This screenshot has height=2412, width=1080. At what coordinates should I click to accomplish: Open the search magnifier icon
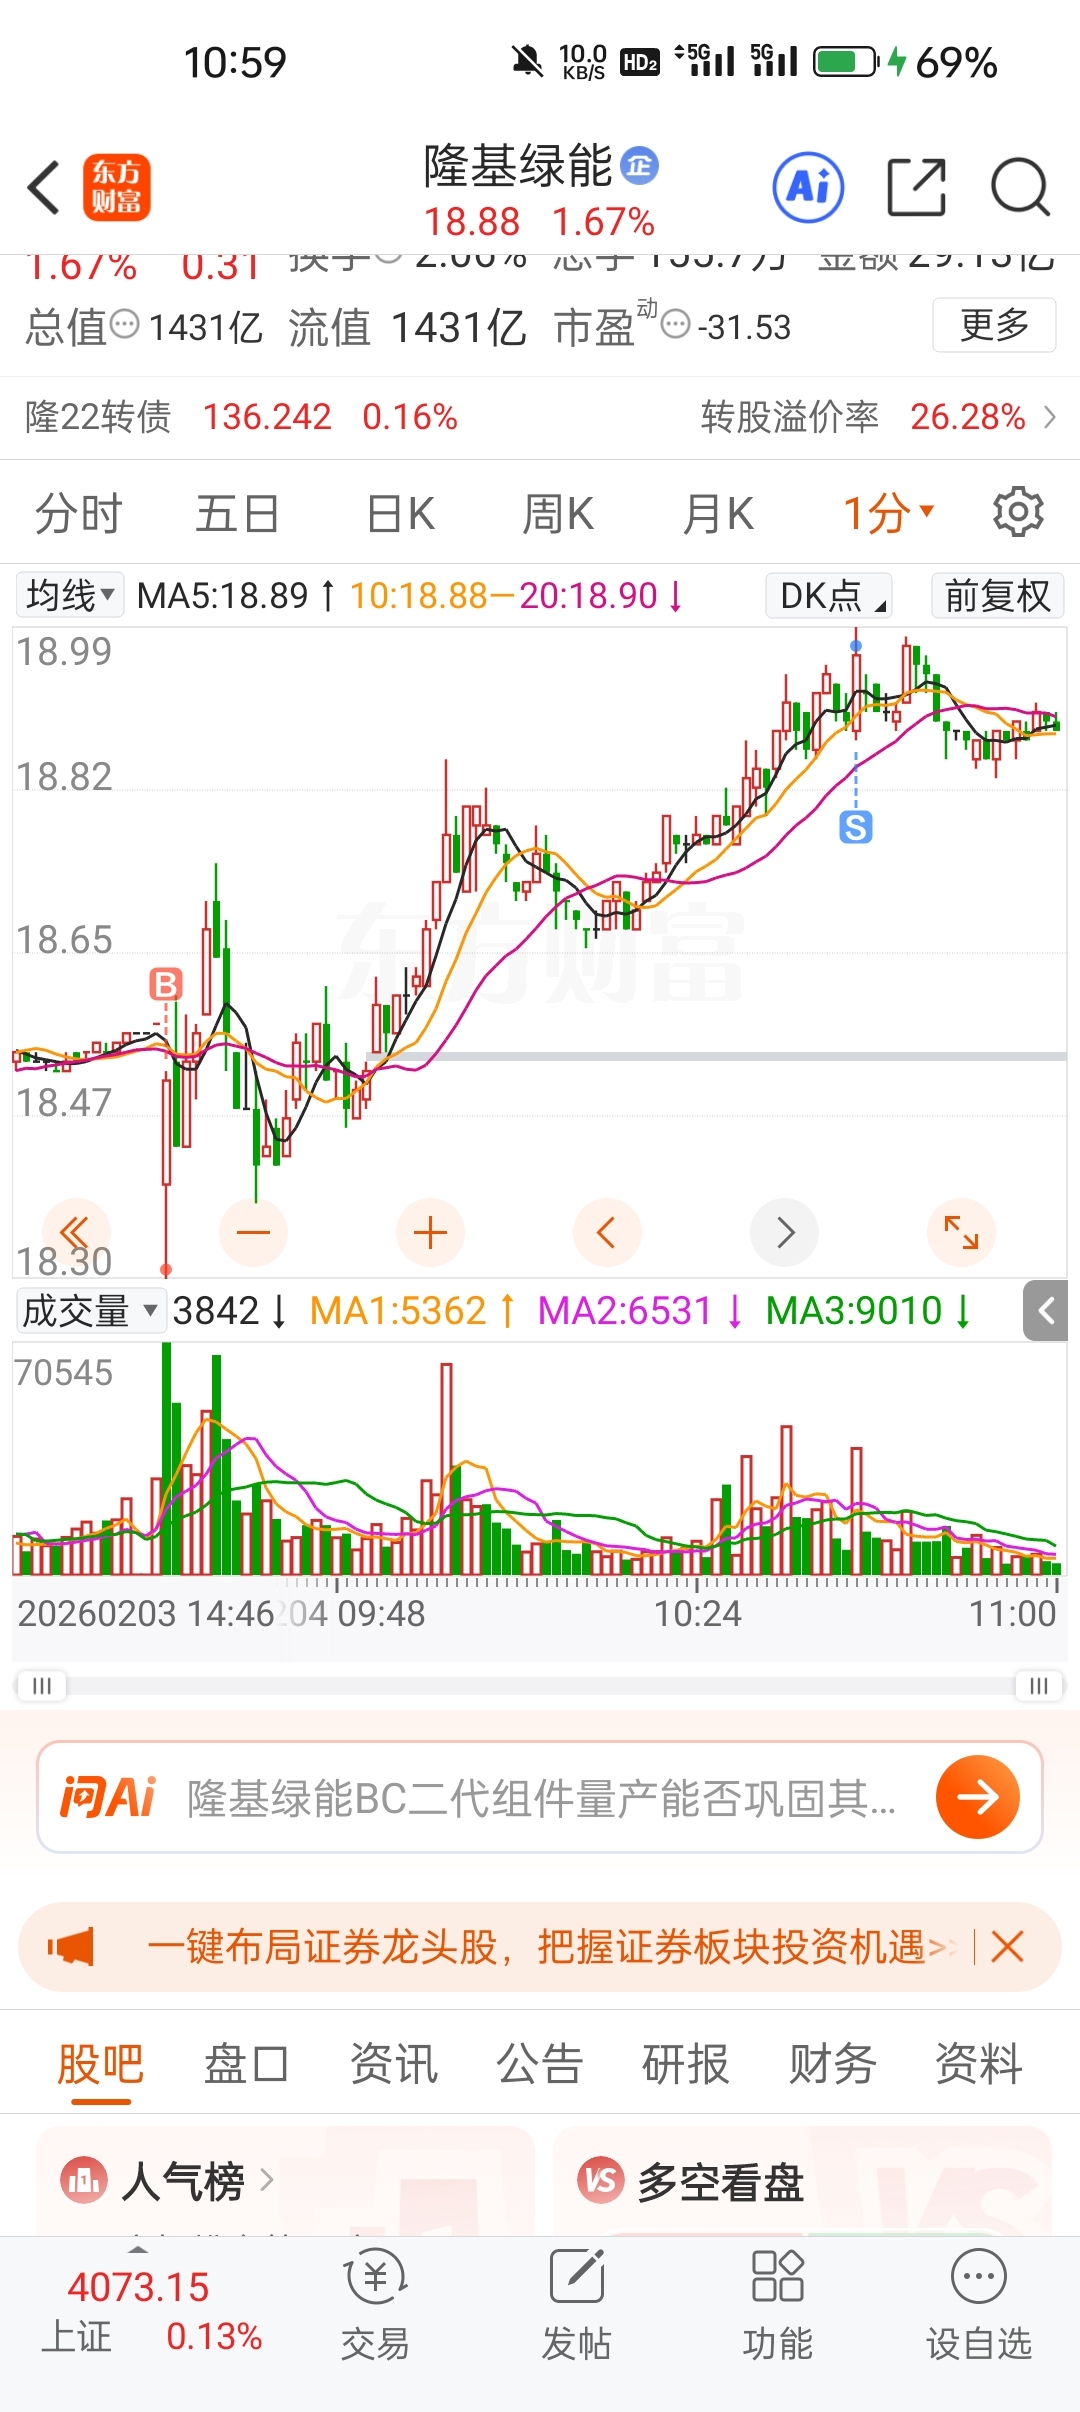pos(1020,187)
